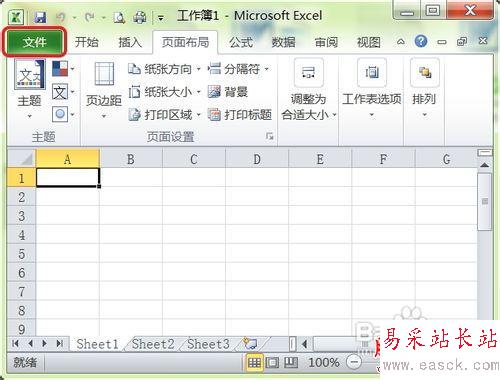500x380 pixels.
Task: Click the zoom out minus button
Action: click(x=354, y=362)
